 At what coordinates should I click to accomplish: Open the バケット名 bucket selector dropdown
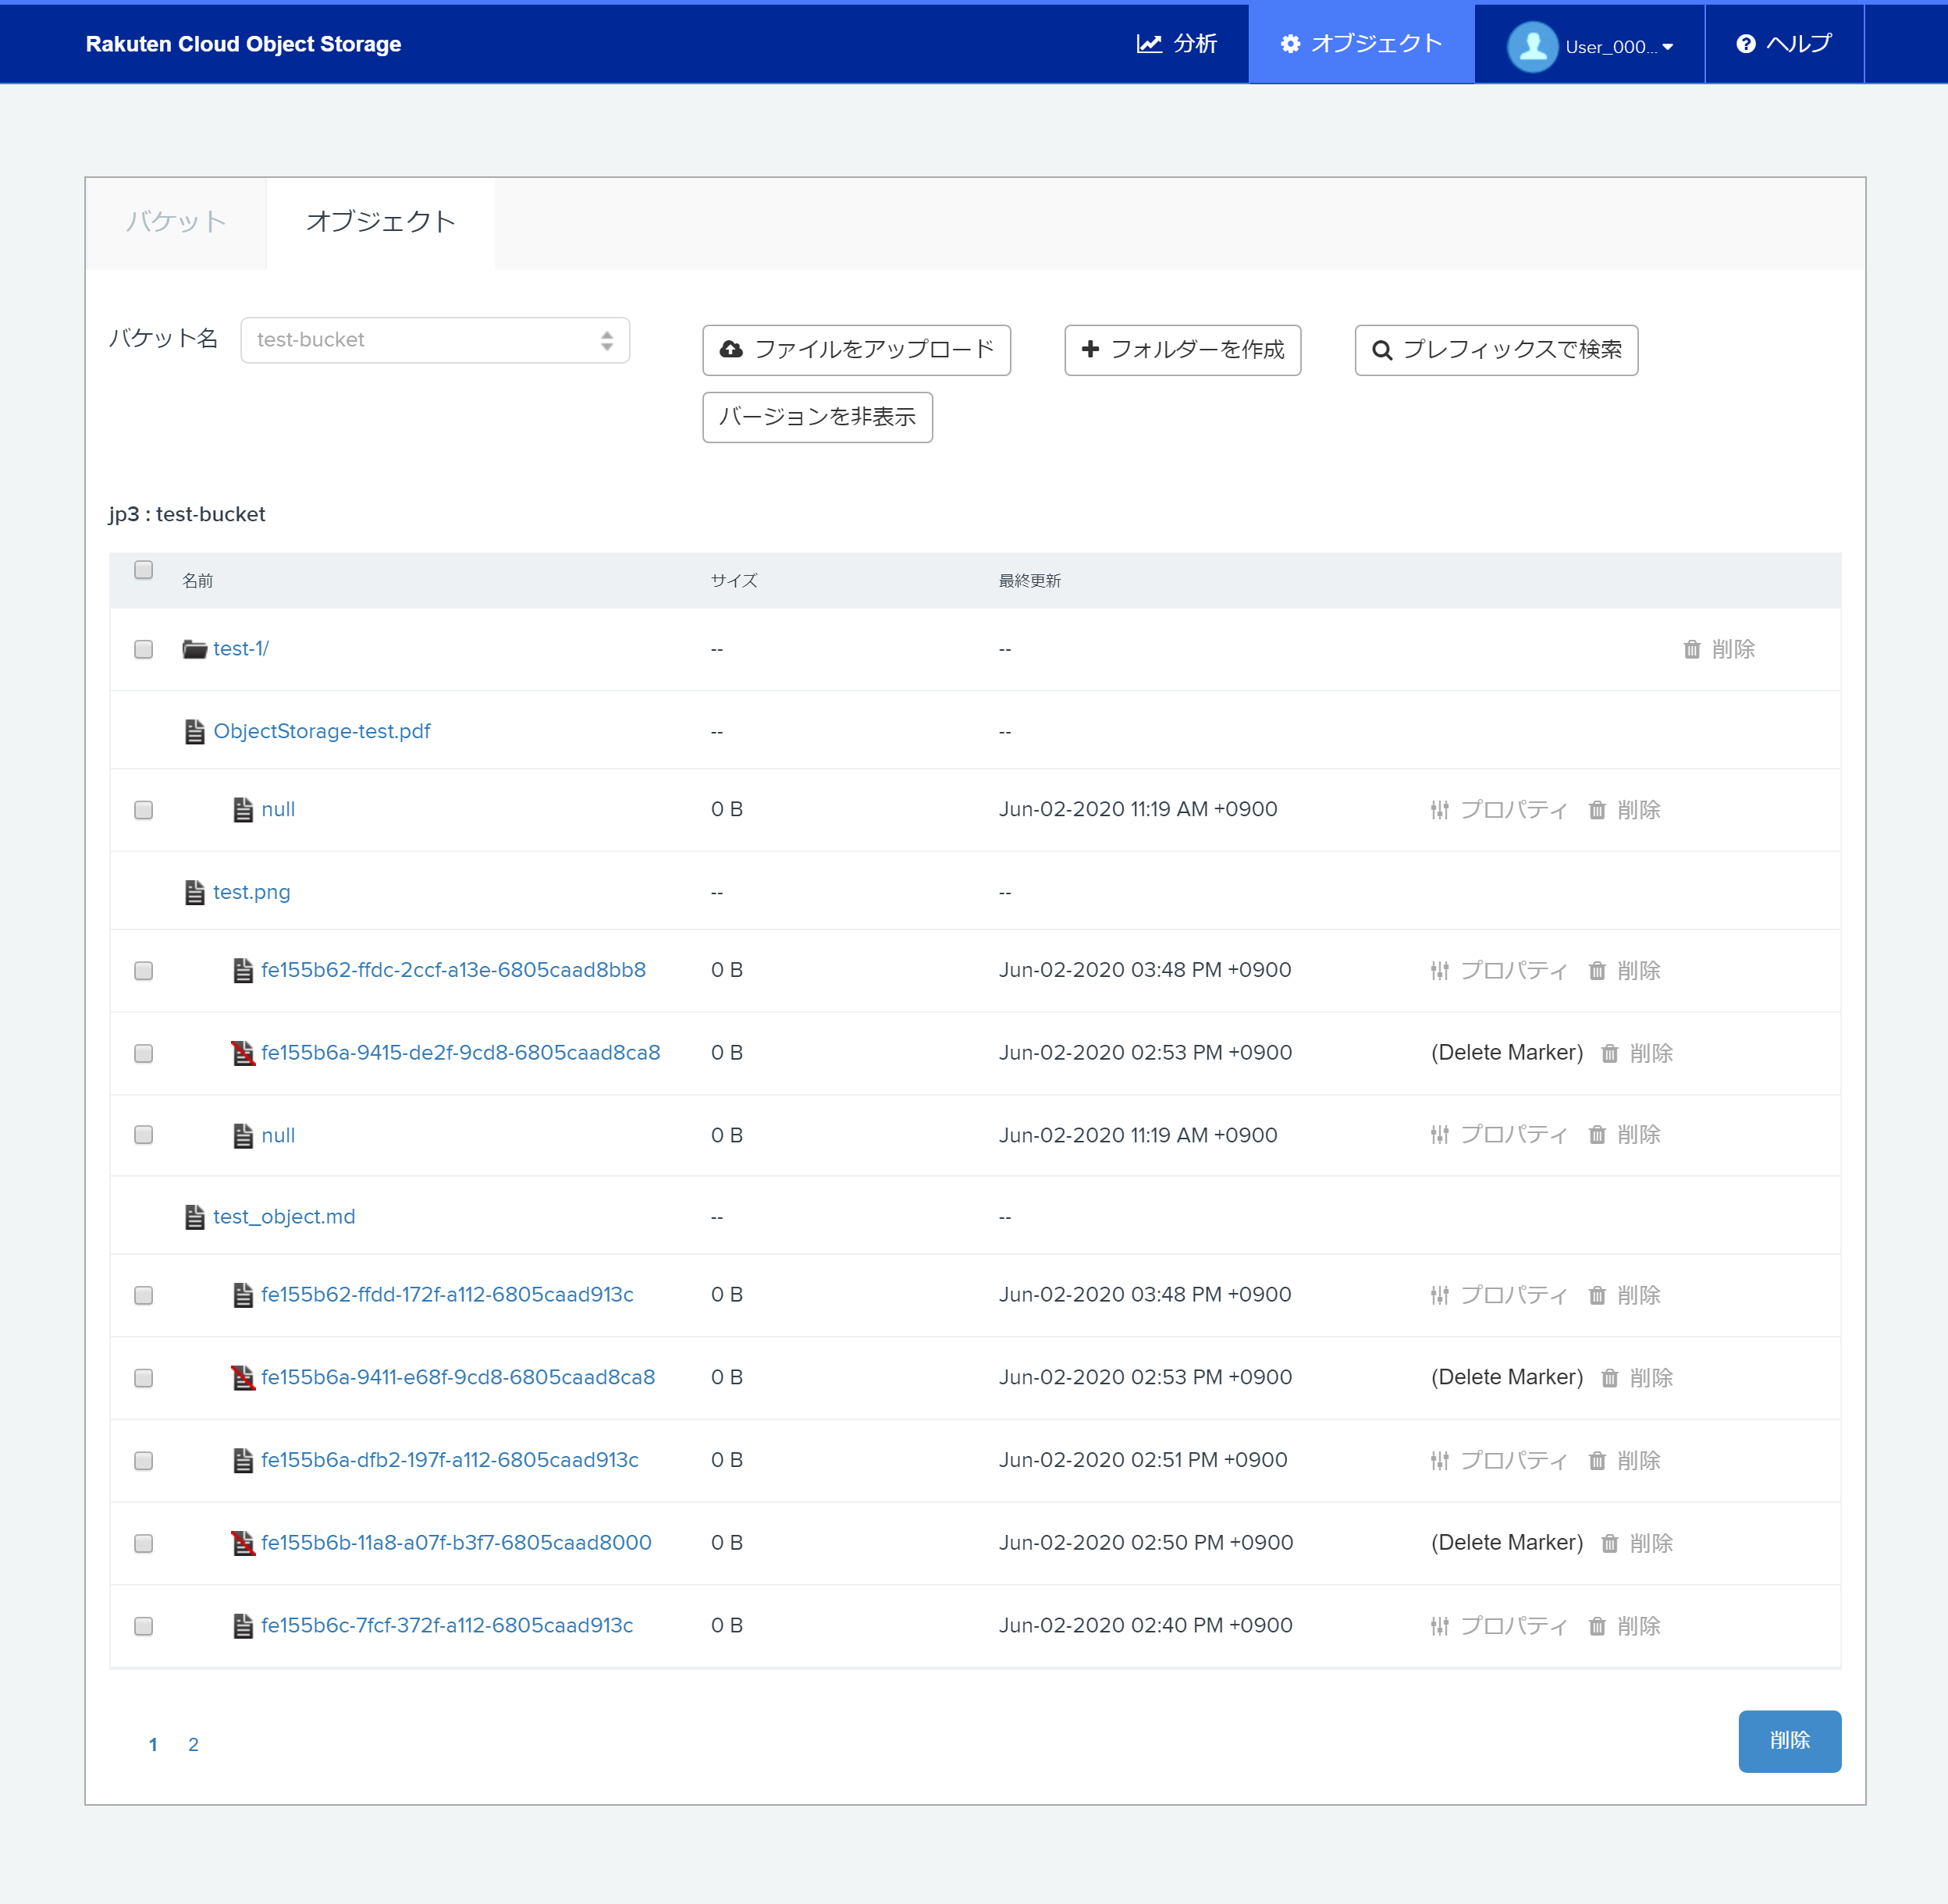click(x=435, y=340)
